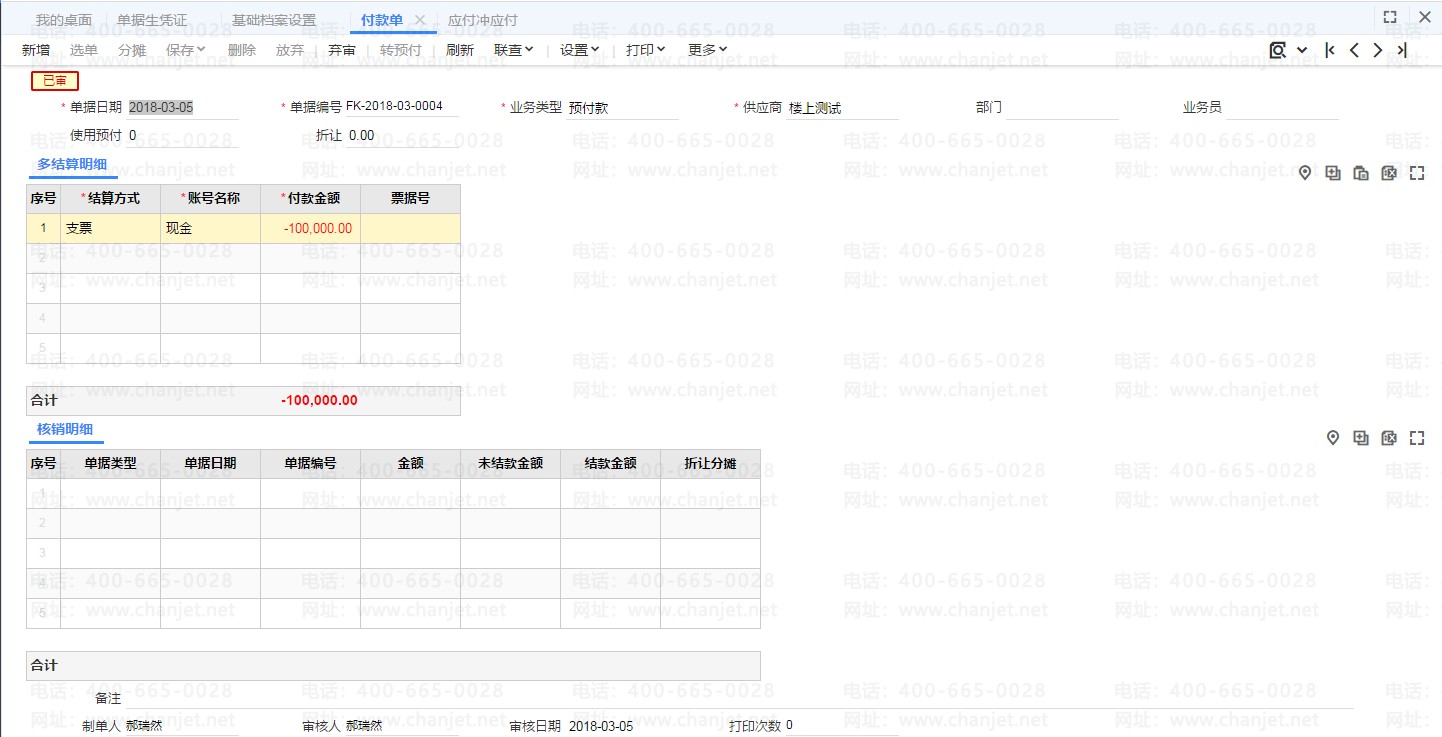
Task: Click add-row icon in 多结算明细 section
Action: tap(1333, 173)
